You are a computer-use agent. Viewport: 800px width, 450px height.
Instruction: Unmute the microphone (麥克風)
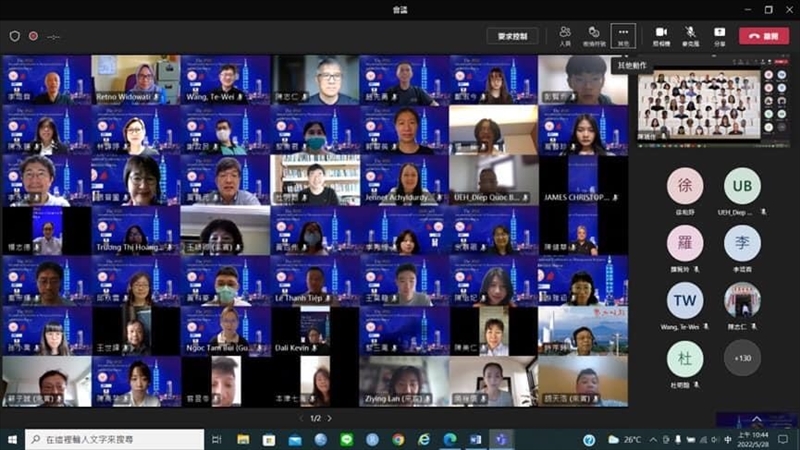[x=690, y=36]
